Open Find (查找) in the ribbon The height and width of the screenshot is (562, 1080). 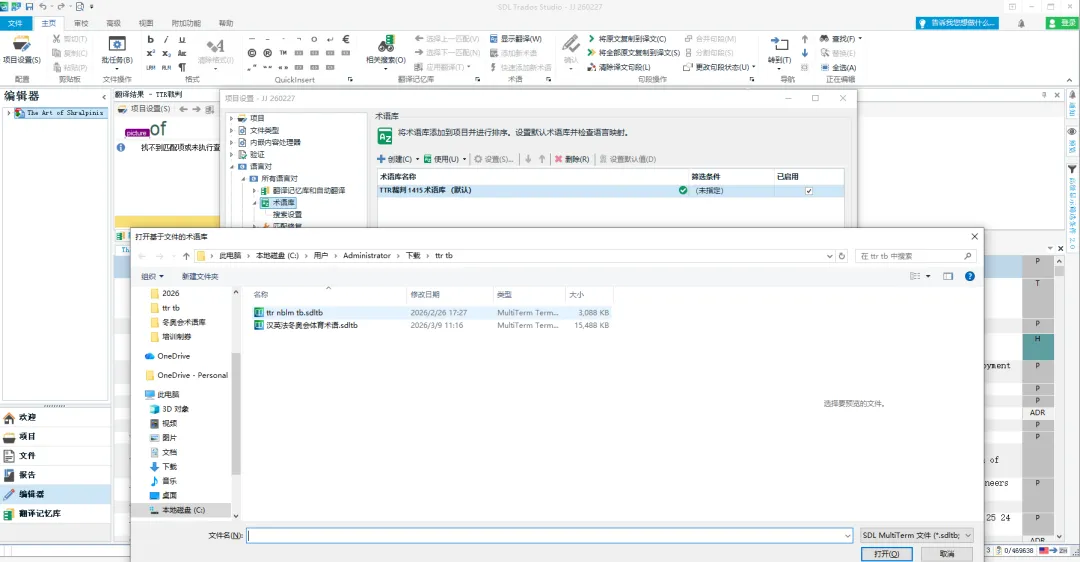(840, 39)
